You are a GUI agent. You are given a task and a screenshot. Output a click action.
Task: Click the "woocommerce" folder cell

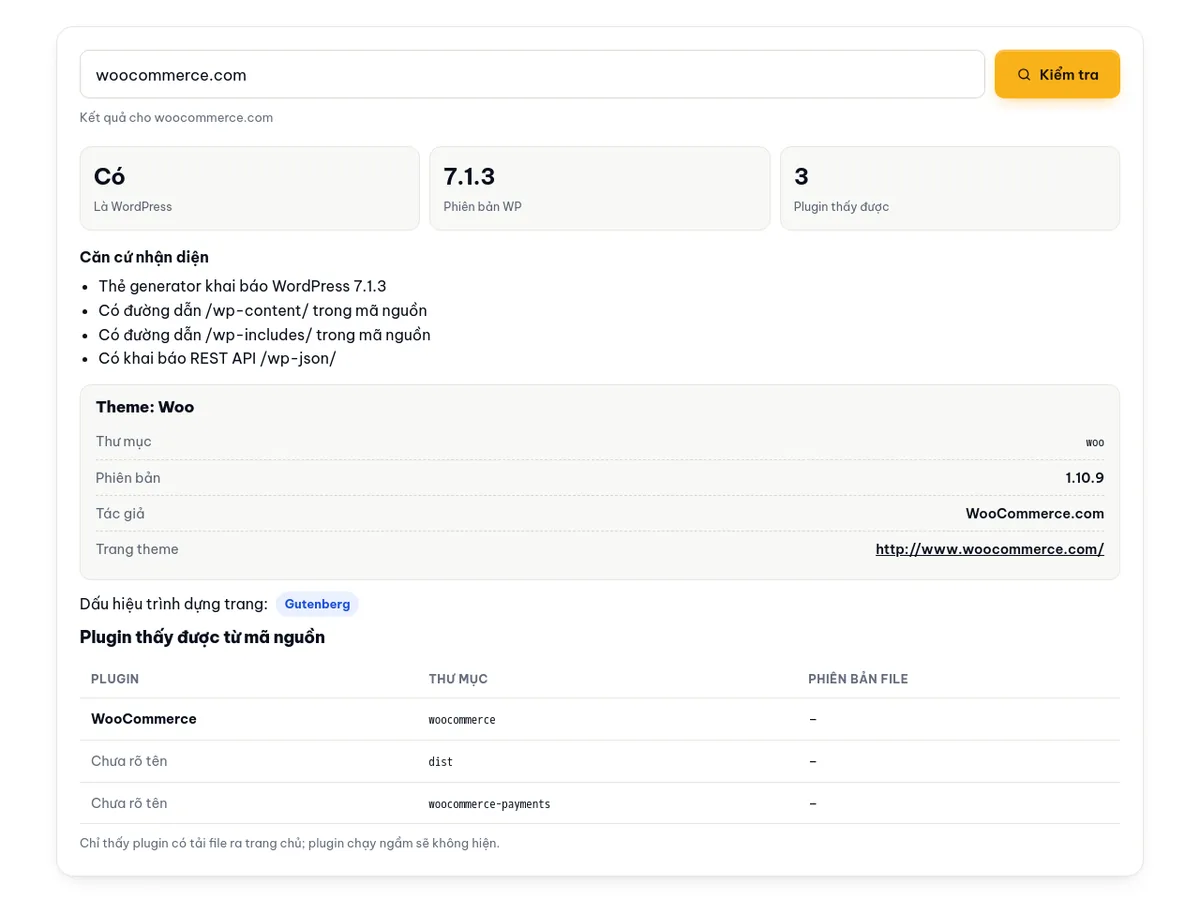(x=462, y=720)
